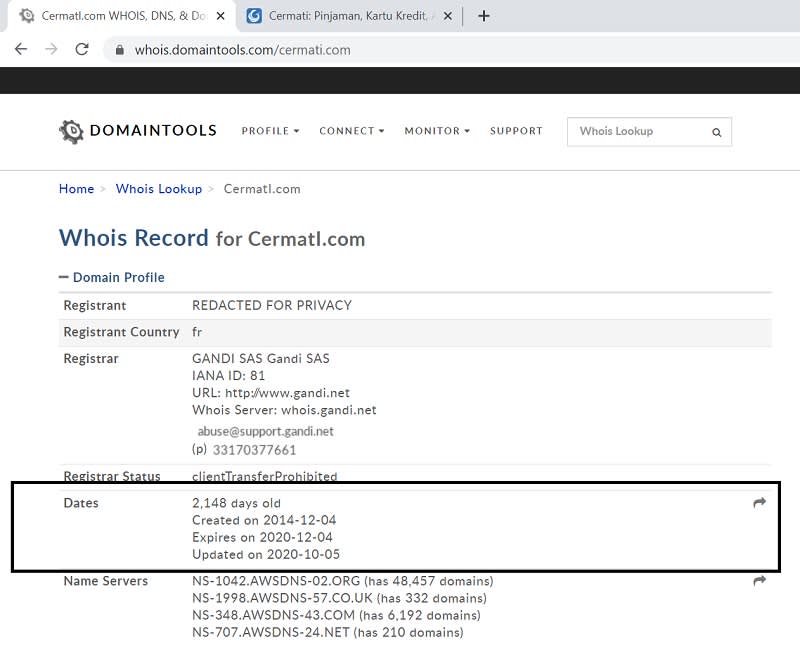Image resolution: width=800 pixels, height=645 pixels.
Task: Click NS-1042.AWSDNS-02.ORG name server
Action: pyautogui.click(x=276, y=581)
